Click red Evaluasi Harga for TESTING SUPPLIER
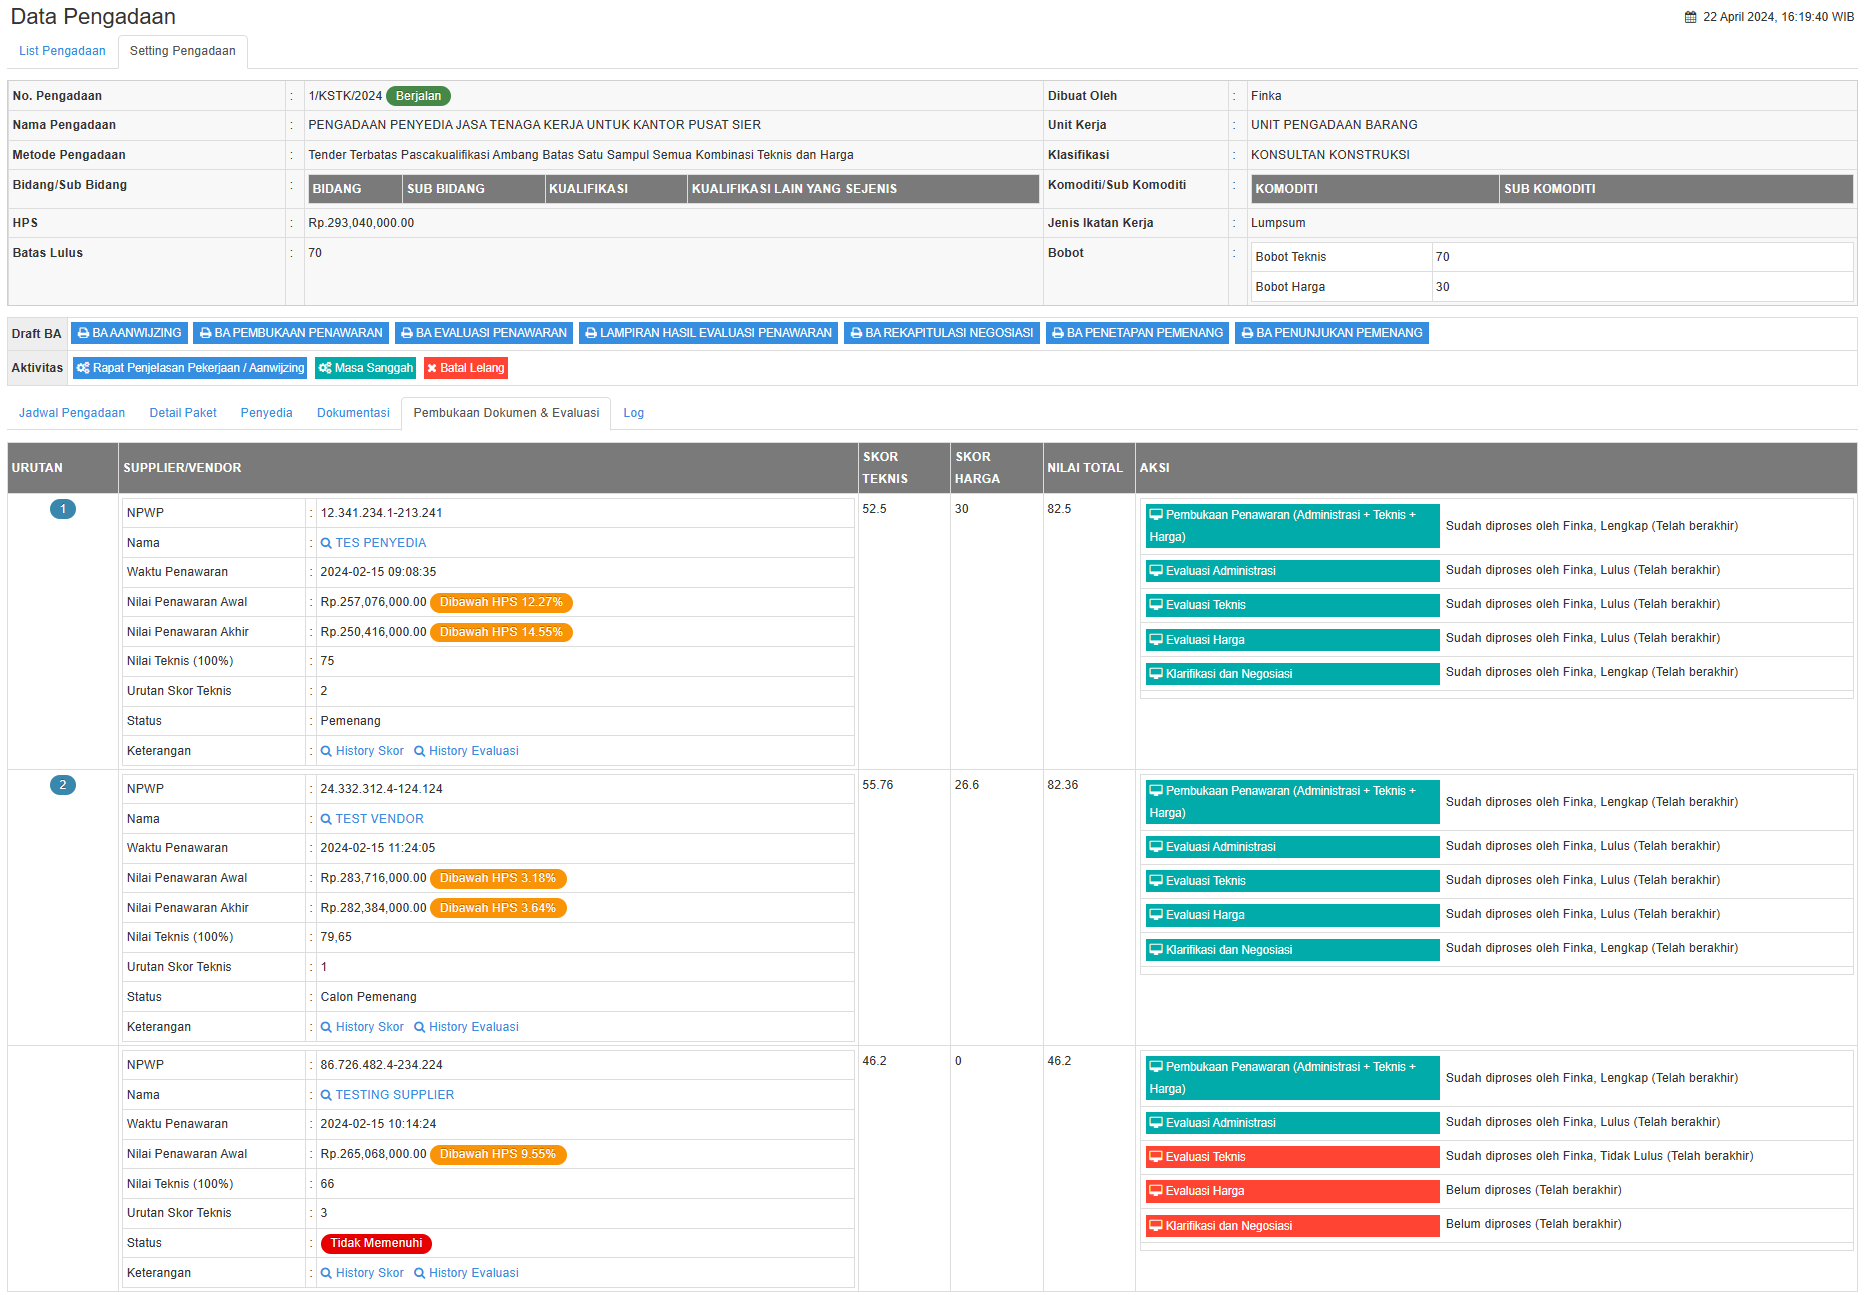This screenshot has height=1295, width=1864. [x=1291, y=1191]
